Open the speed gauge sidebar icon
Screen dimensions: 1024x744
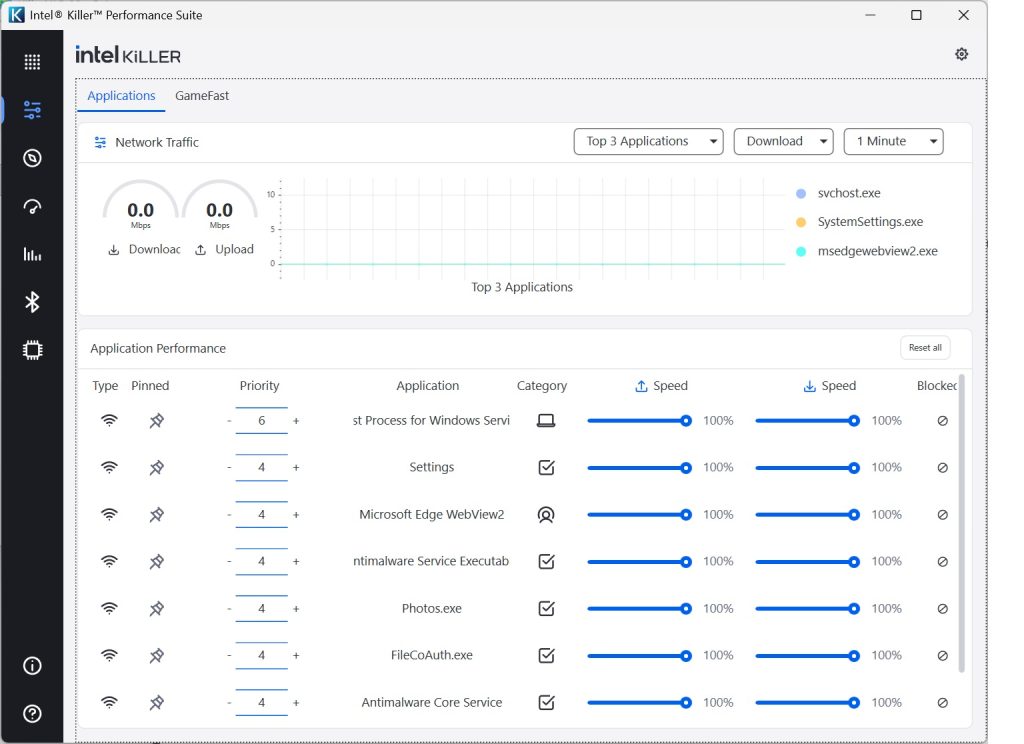coord(32,206)
